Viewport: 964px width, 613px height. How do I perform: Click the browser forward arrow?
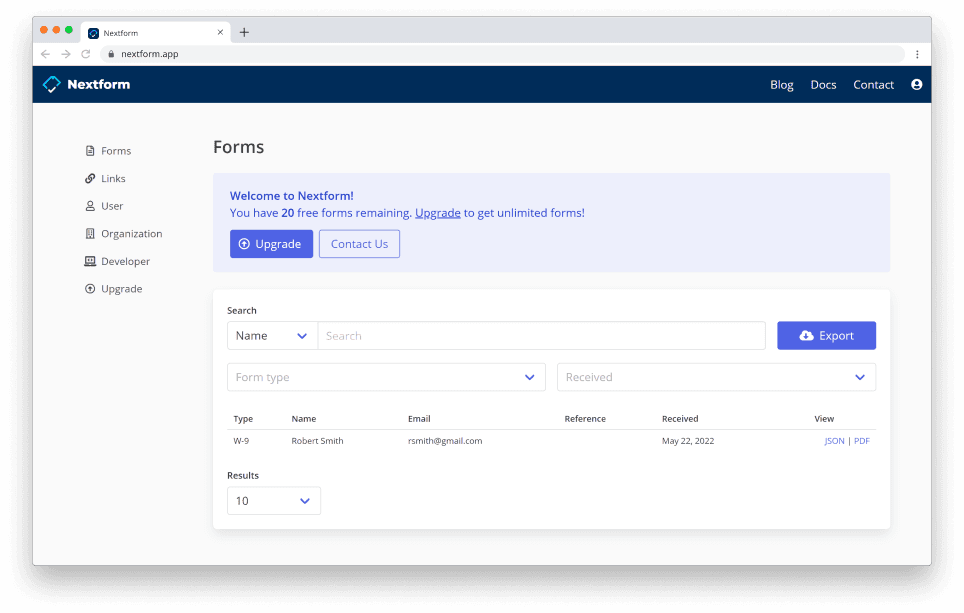click(x=66, y=54)
